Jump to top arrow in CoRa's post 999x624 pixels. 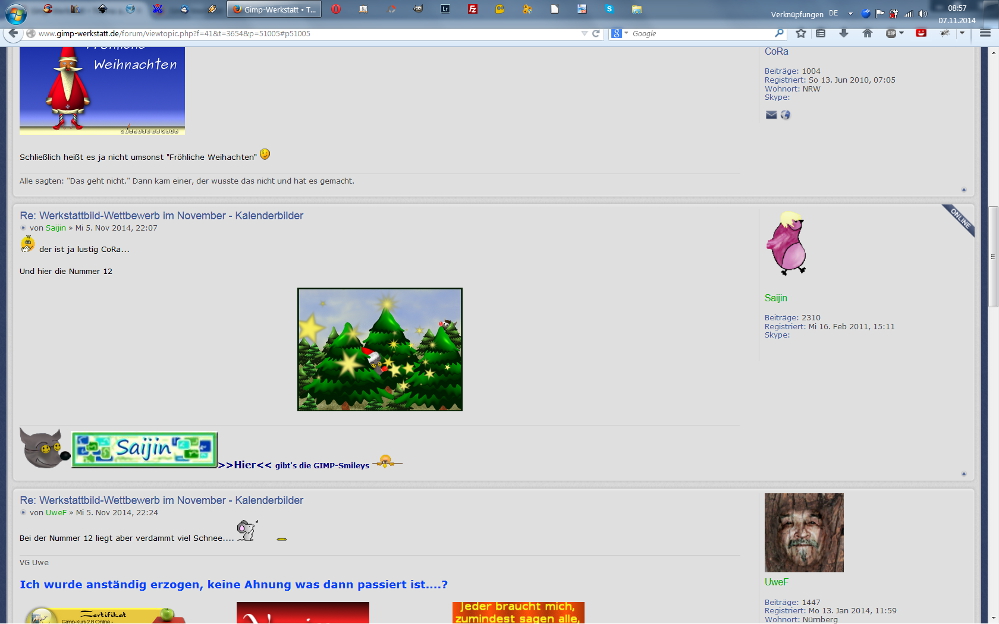963,189
